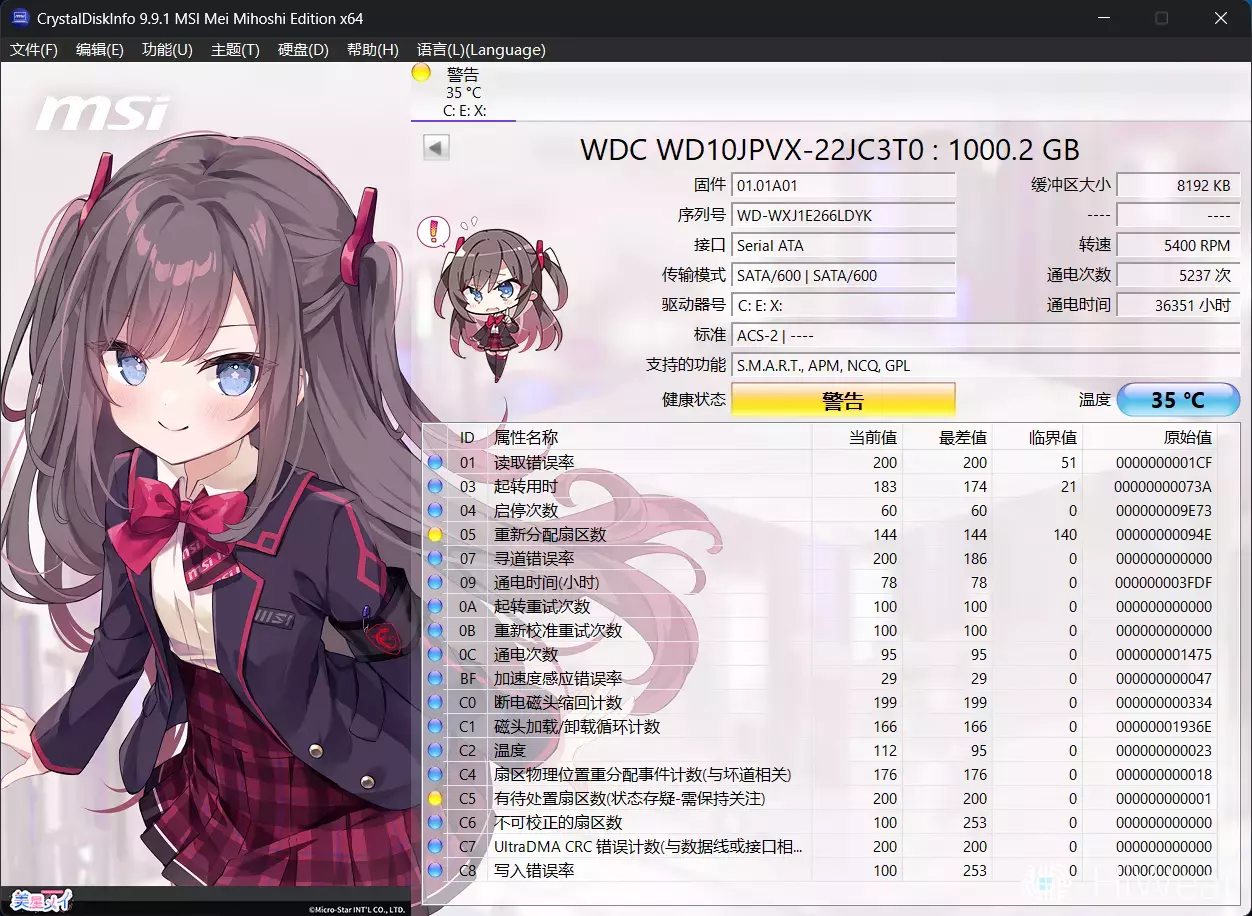Open the 功能(U) menu
Image resolution: width=1252 pixels, height=916 pixels.
click(x=167, y=50)
